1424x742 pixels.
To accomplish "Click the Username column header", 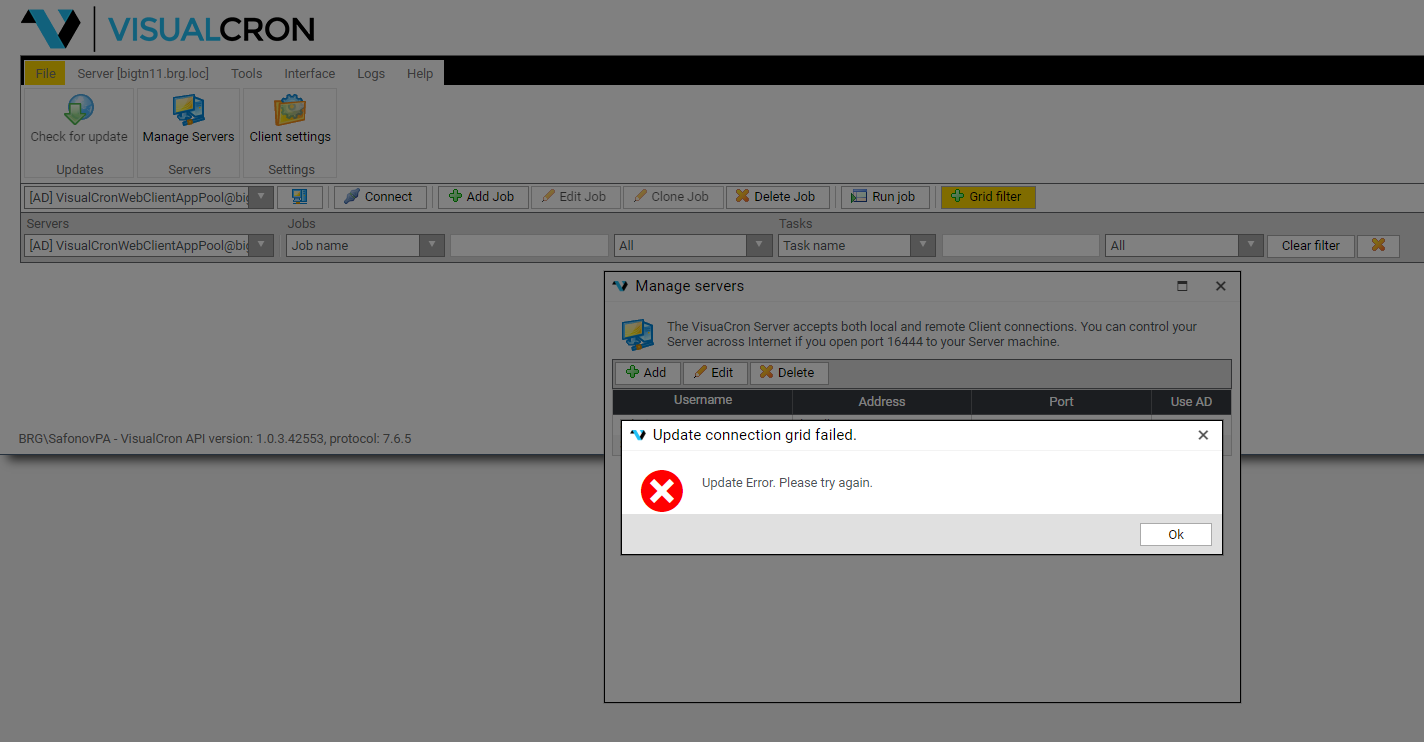I will [x=703, y=401].
